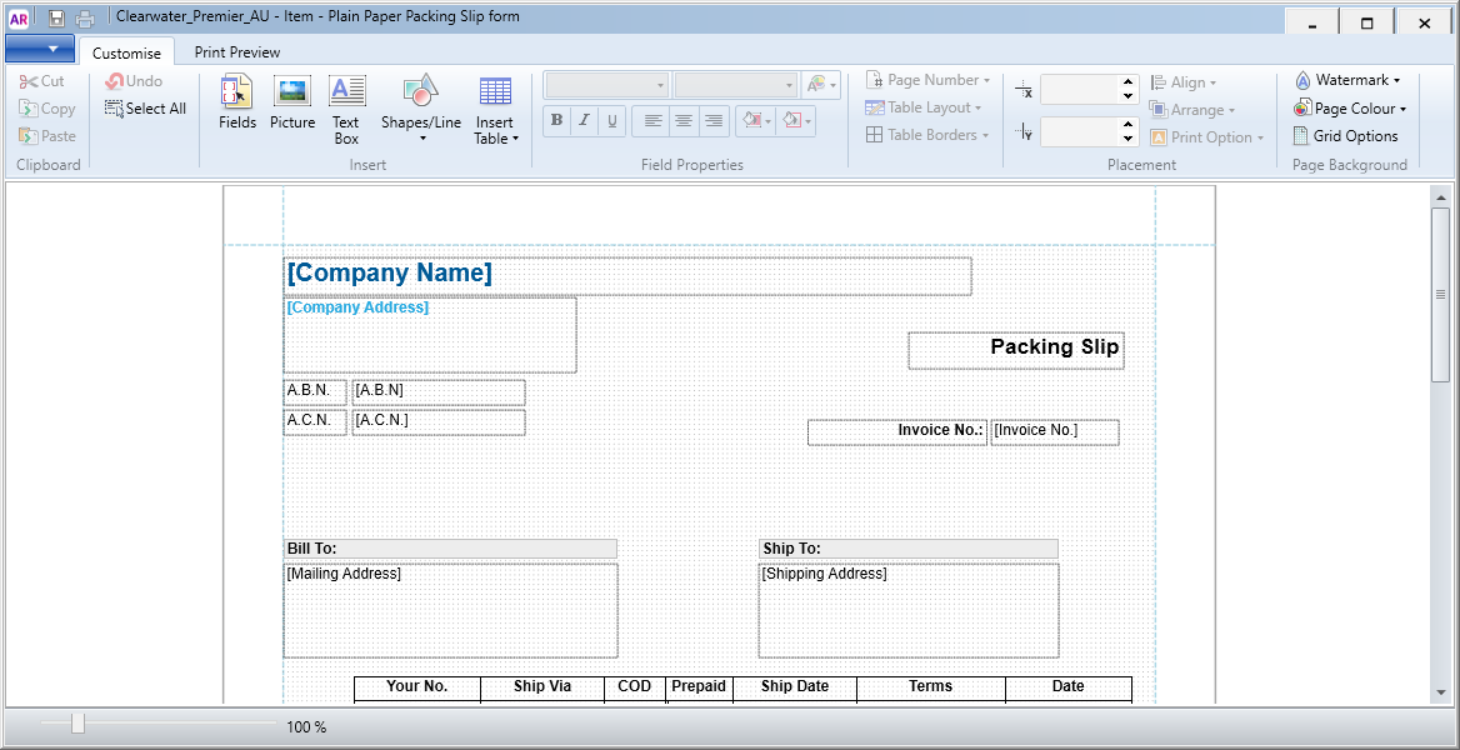Open the font size dropdown

789,84
